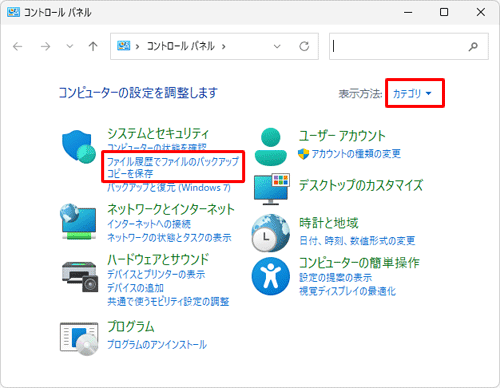Click the Ease of Access icon
This screenshot has width=500, height=388.
click(271, 276)
